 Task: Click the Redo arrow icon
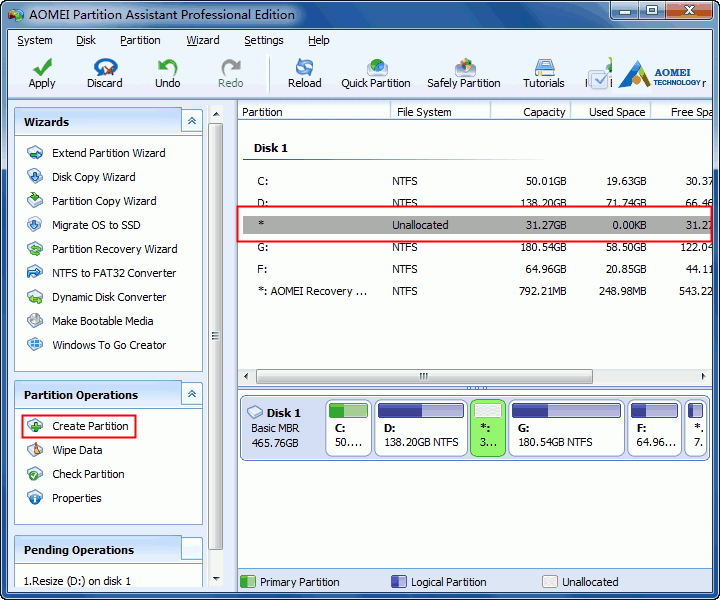[x=231, y=67]
